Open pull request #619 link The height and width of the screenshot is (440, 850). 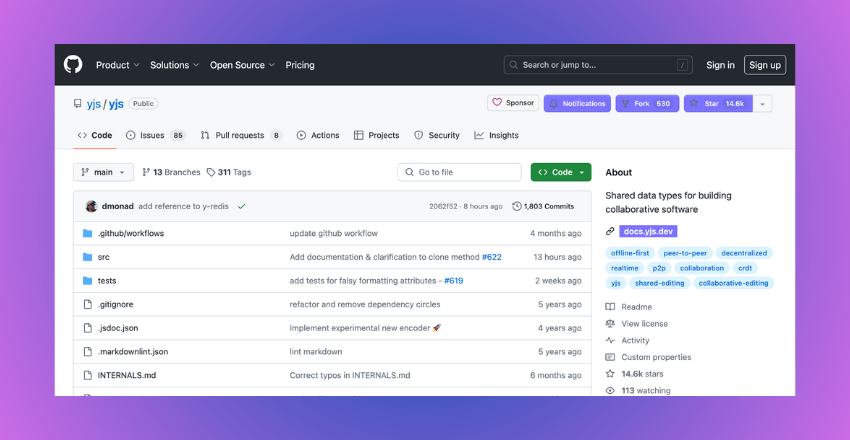pos(454,281)
